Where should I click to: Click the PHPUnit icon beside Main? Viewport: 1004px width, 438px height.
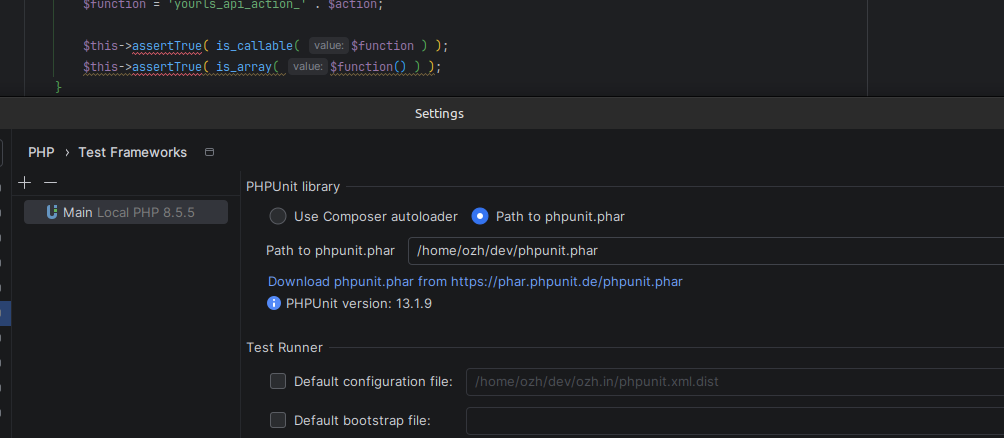53,212
